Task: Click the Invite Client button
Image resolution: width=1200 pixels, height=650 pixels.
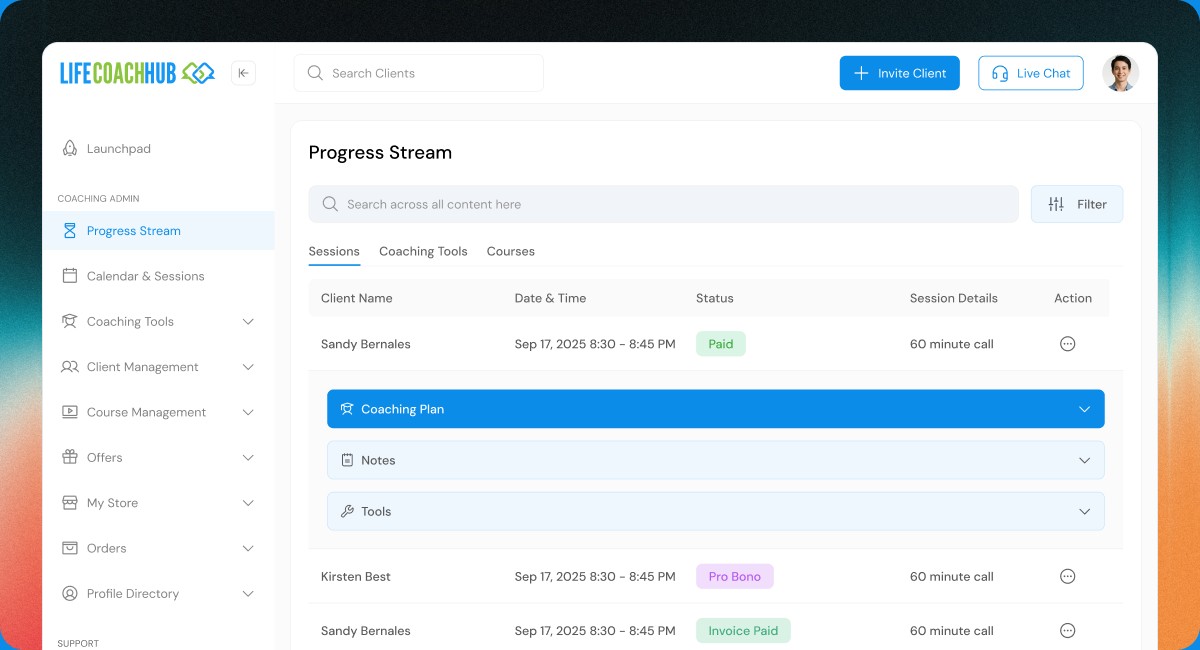Action: 900,73
